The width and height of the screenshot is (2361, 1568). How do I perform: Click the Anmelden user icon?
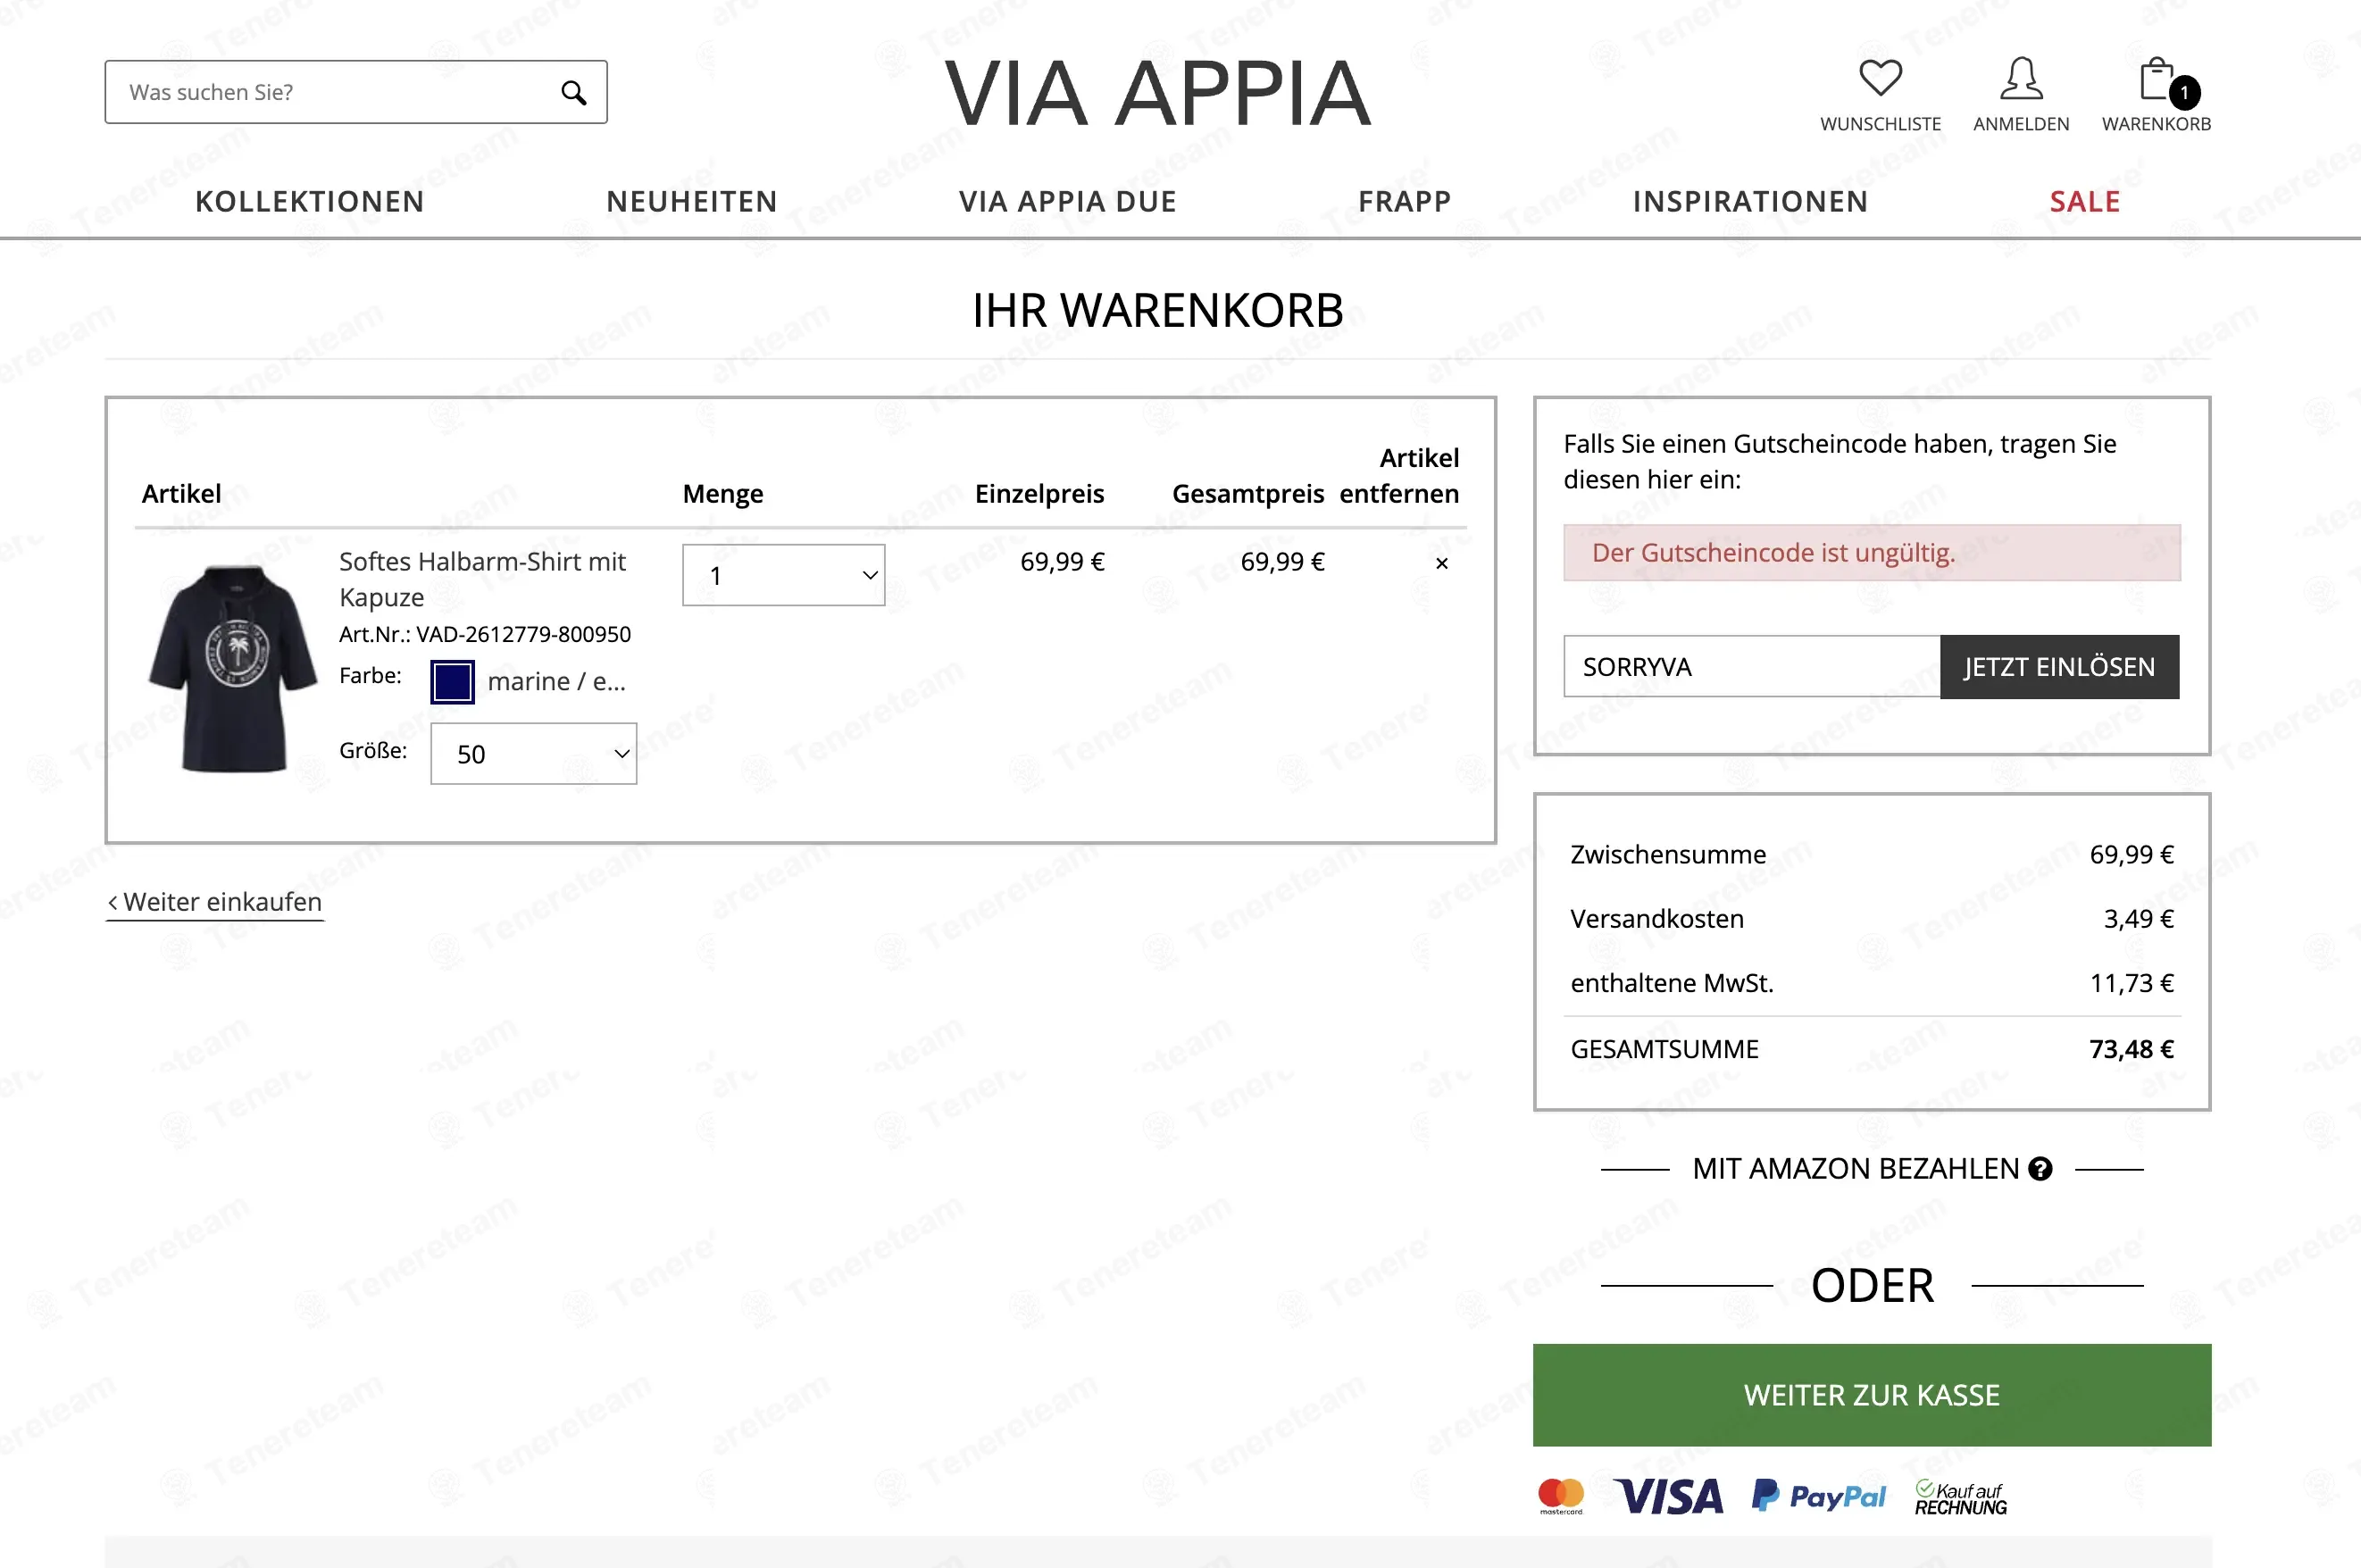click(2021, 78)
